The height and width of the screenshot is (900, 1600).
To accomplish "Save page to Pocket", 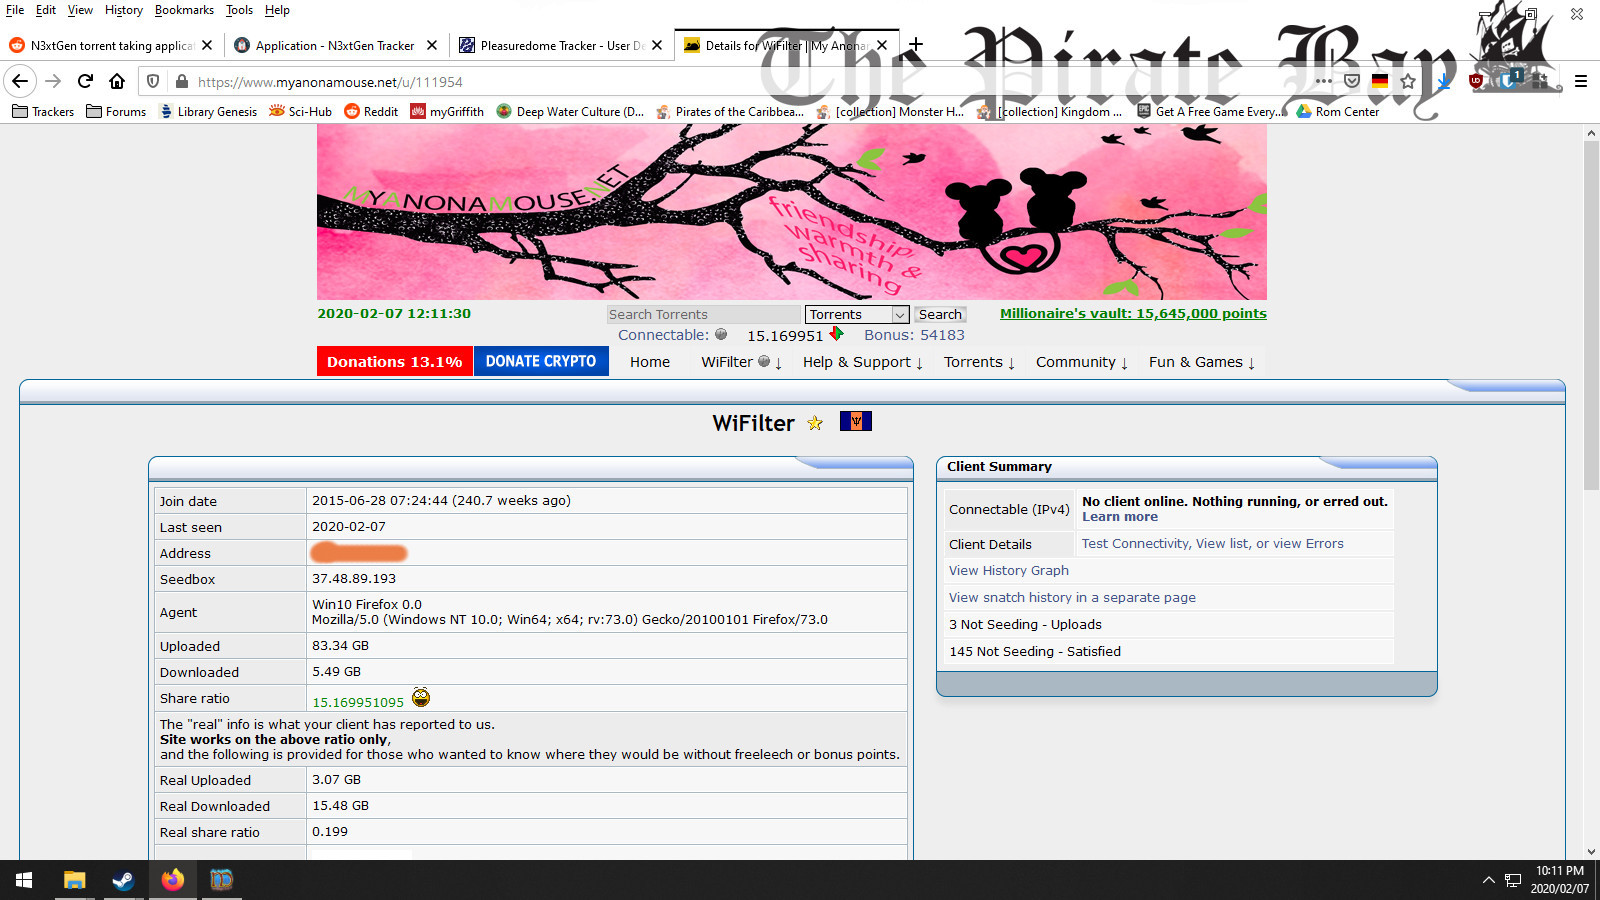I will click(x=1351, y=81).
